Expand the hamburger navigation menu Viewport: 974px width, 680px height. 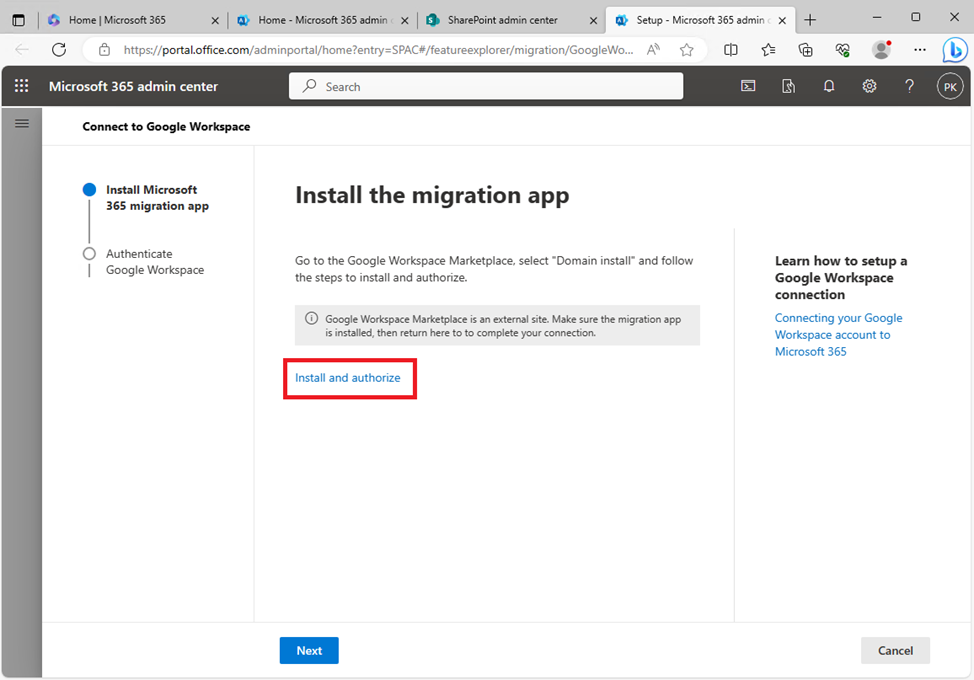[22, 124]
